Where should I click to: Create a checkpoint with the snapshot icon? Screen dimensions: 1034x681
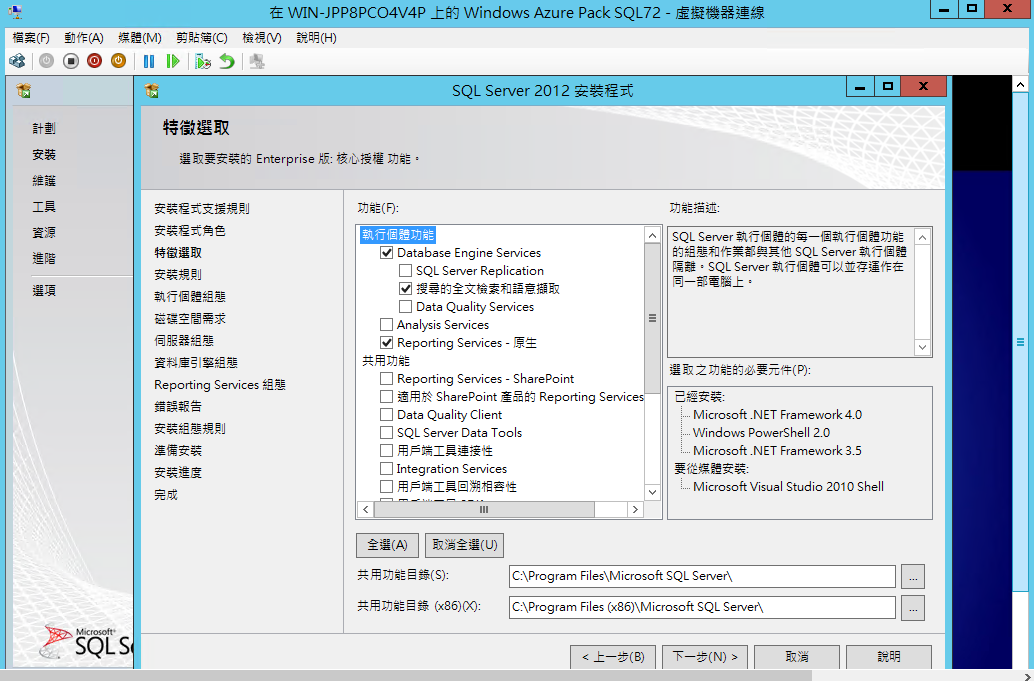click(x=202, y=61)
